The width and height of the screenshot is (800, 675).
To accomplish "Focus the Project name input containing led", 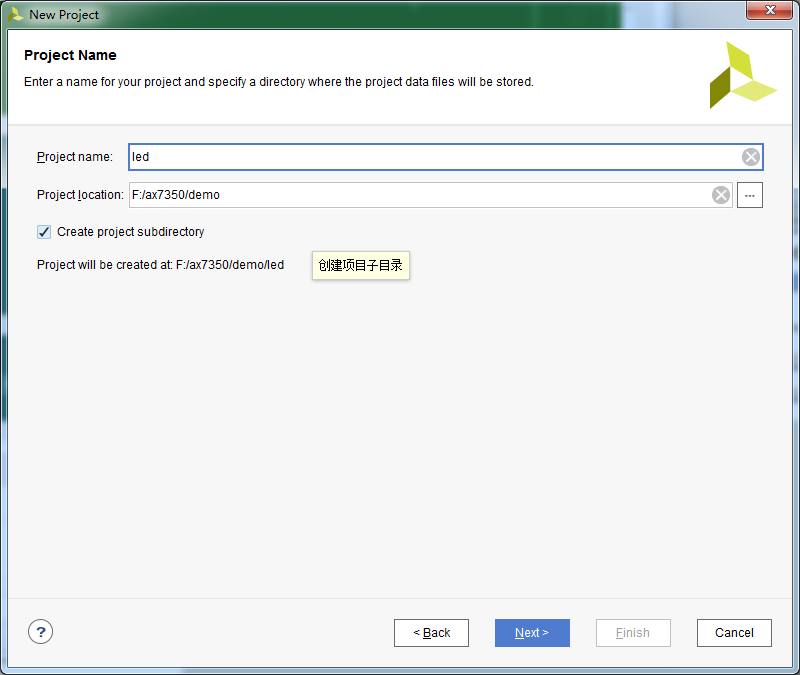I will (445, 157).
